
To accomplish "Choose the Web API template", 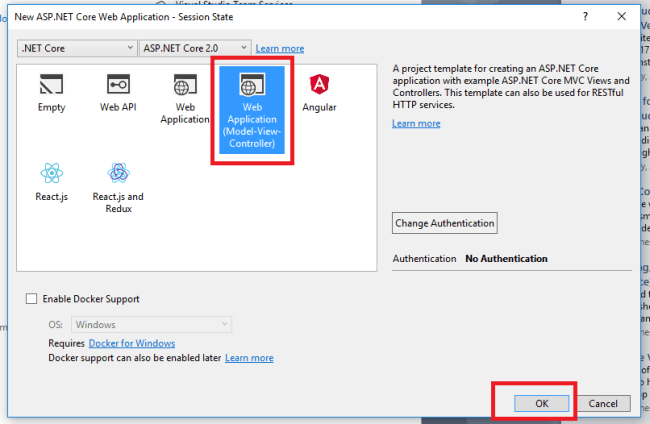I will point(118,93).
